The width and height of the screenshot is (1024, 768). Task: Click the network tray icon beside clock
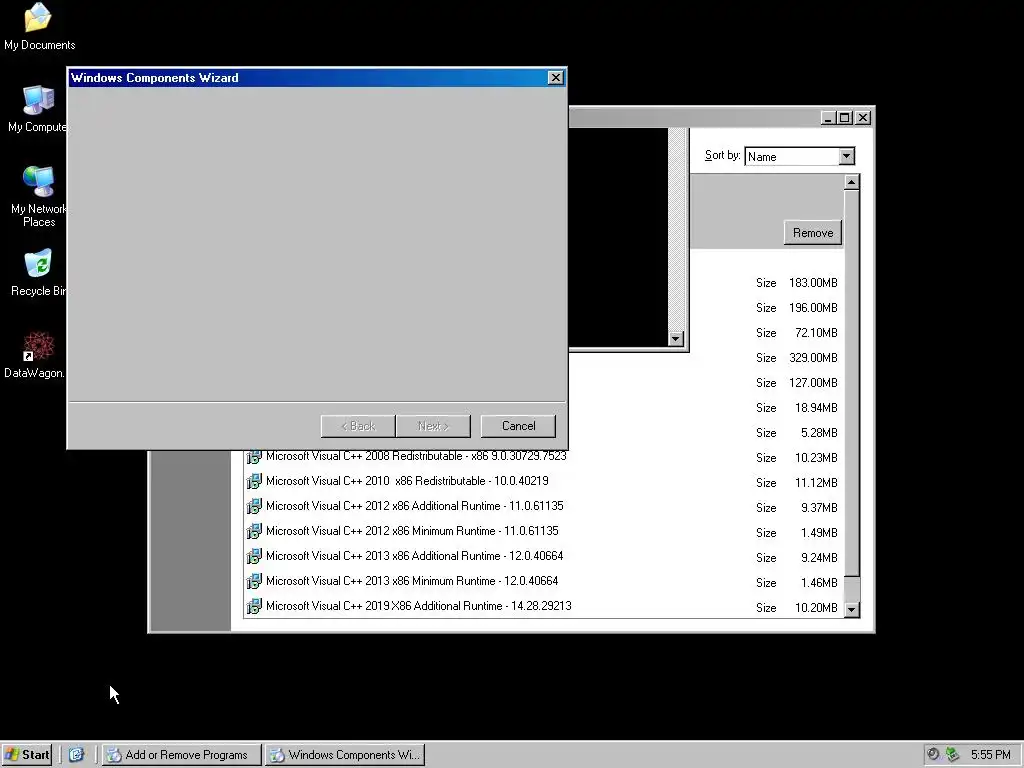(953, 754)
